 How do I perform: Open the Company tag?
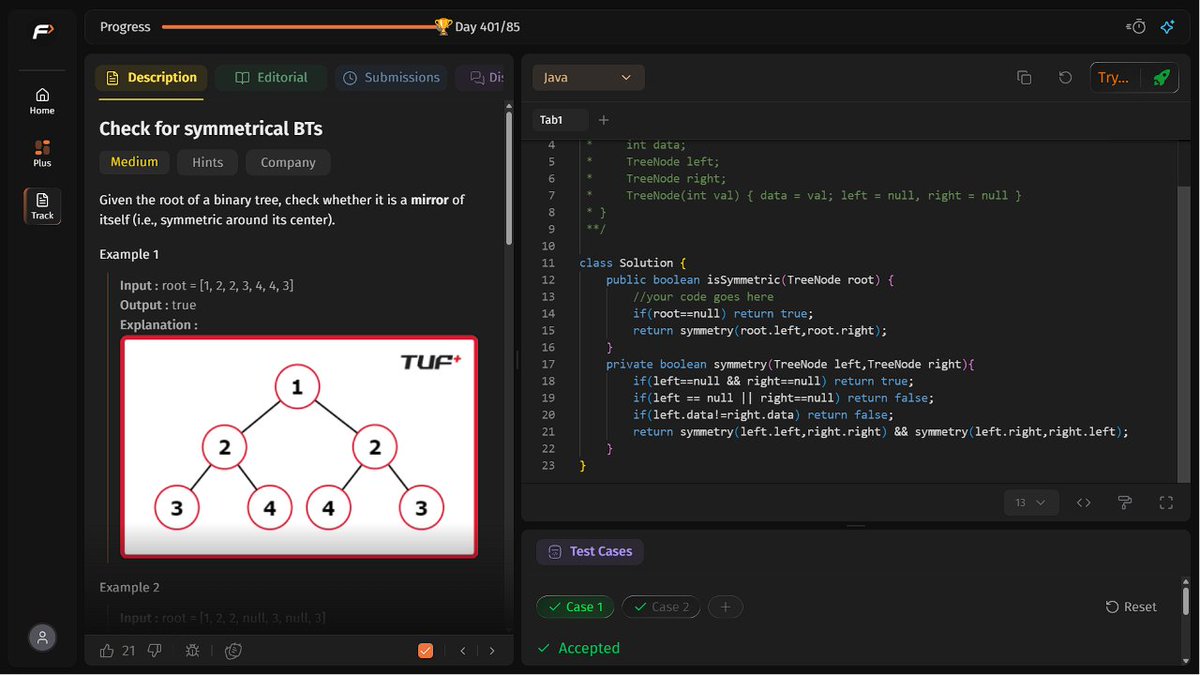288,162
